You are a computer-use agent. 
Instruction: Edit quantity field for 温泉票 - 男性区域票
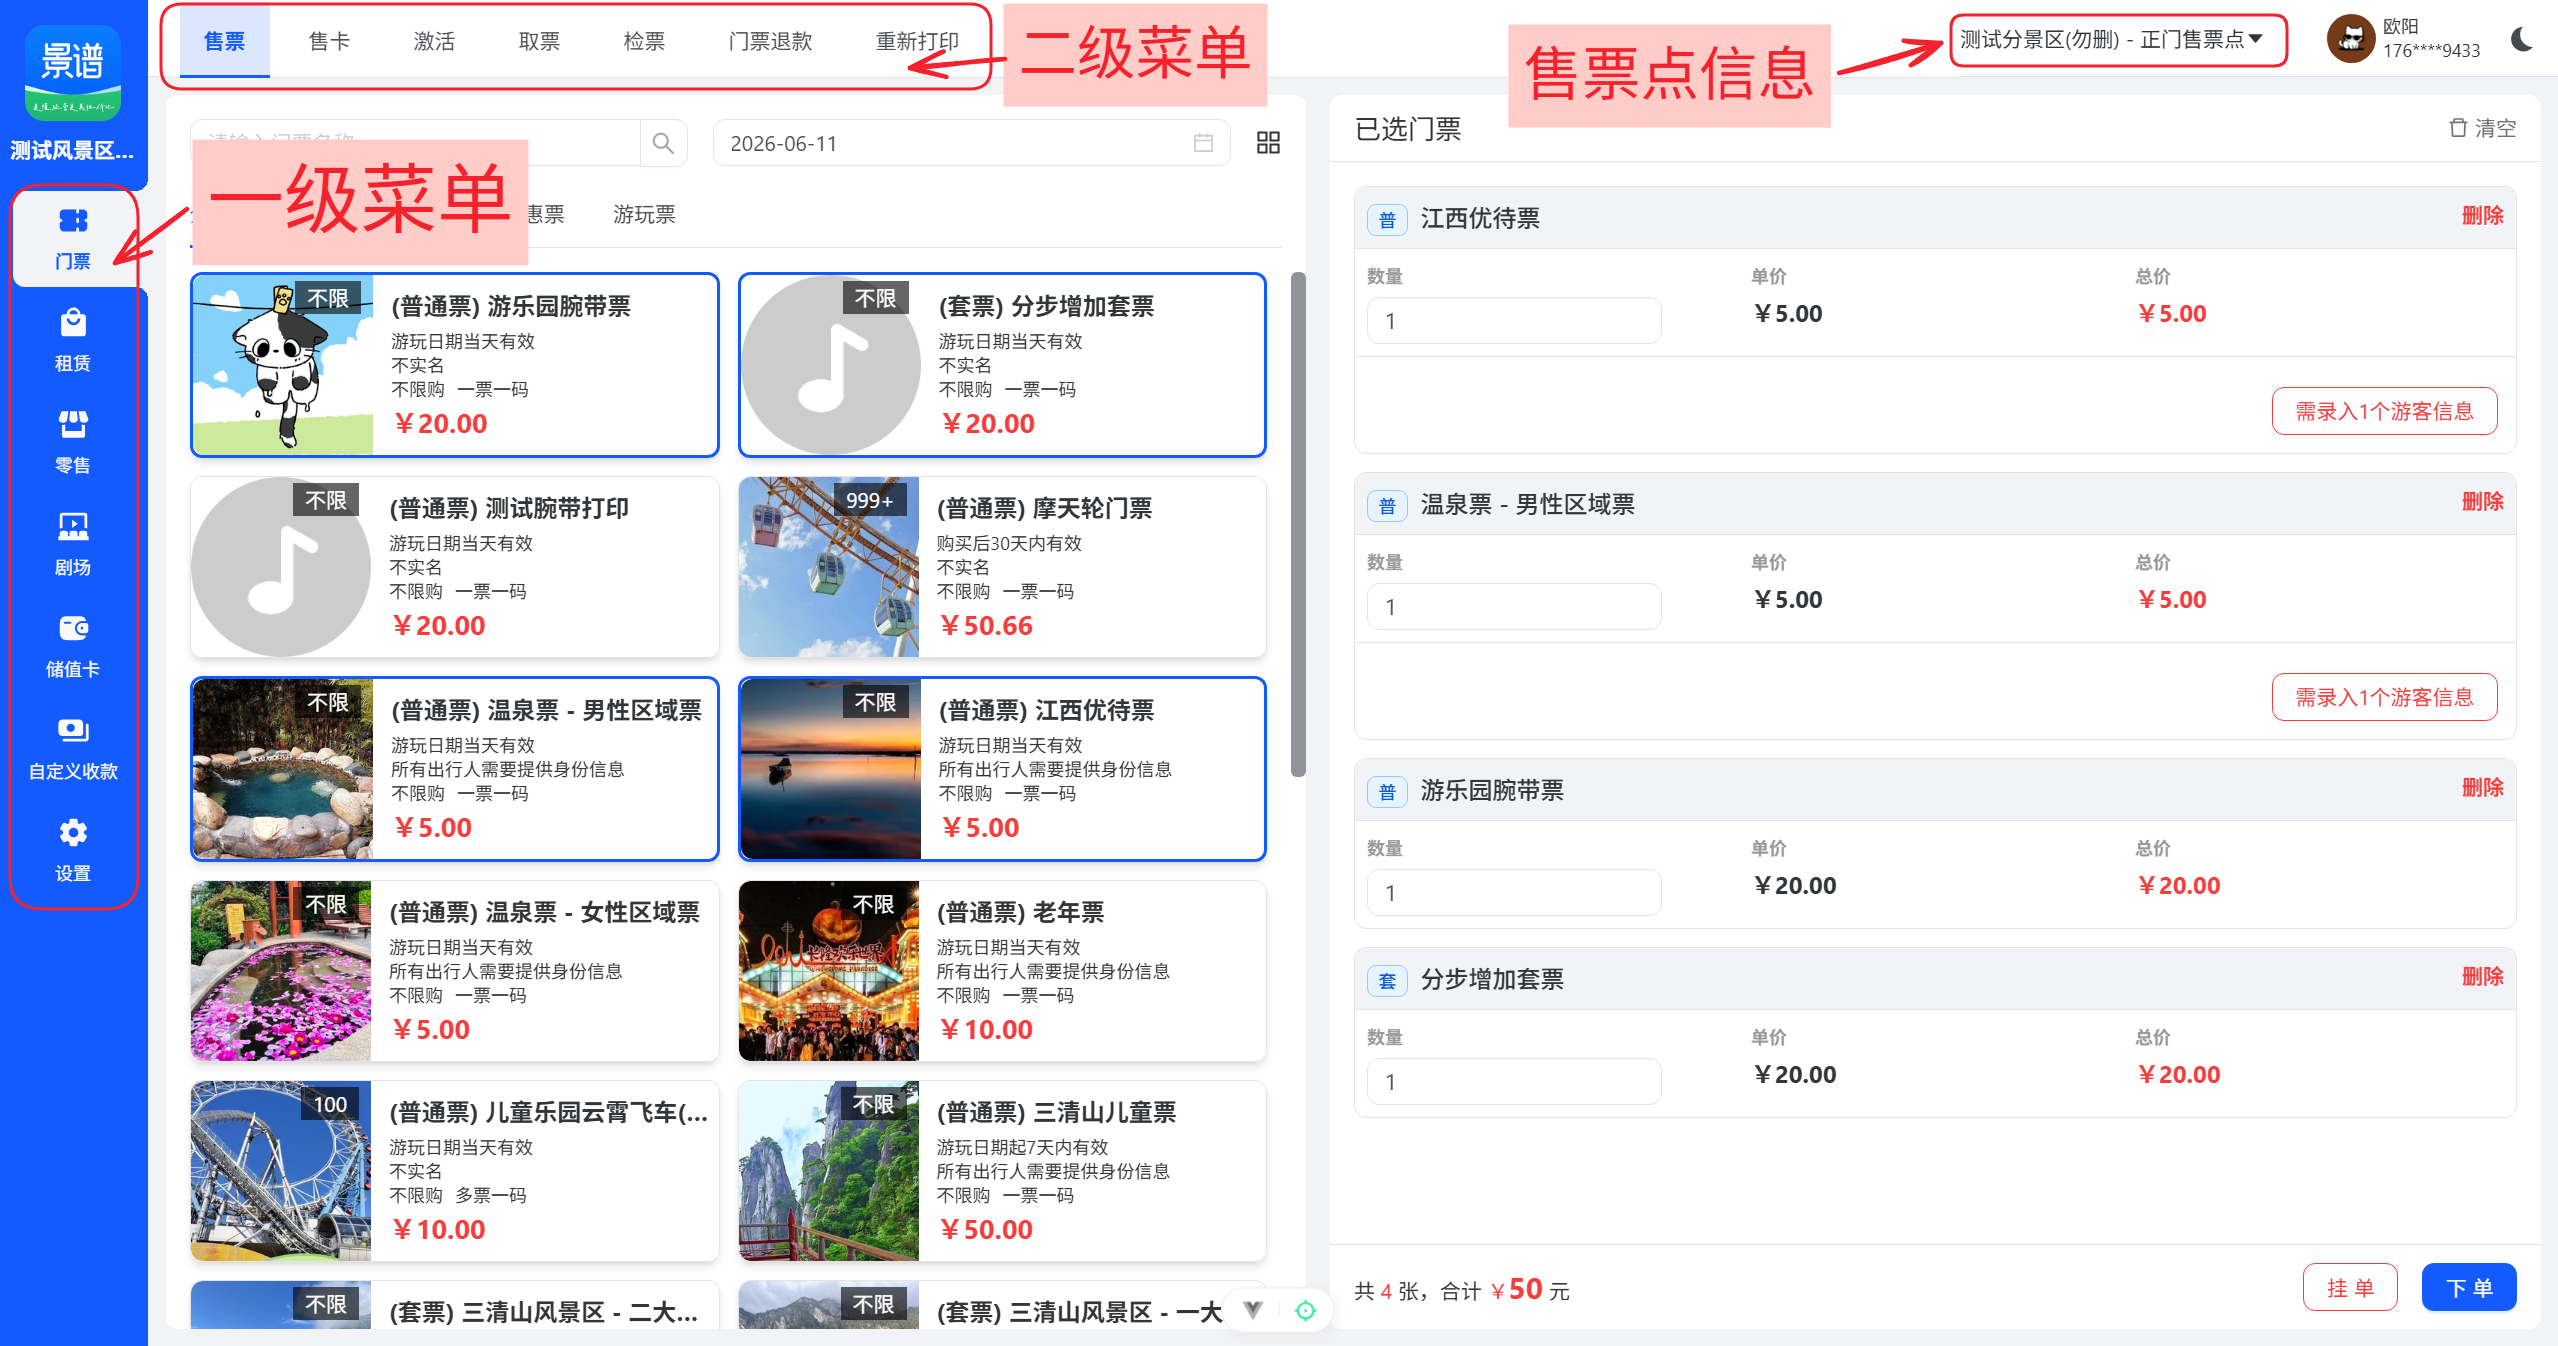pos(1514,607)
